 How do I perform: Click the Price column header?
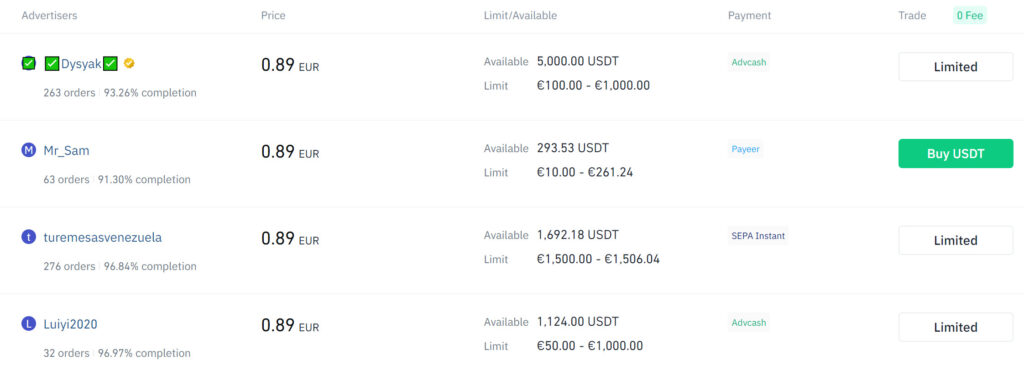tap(273, 16)
